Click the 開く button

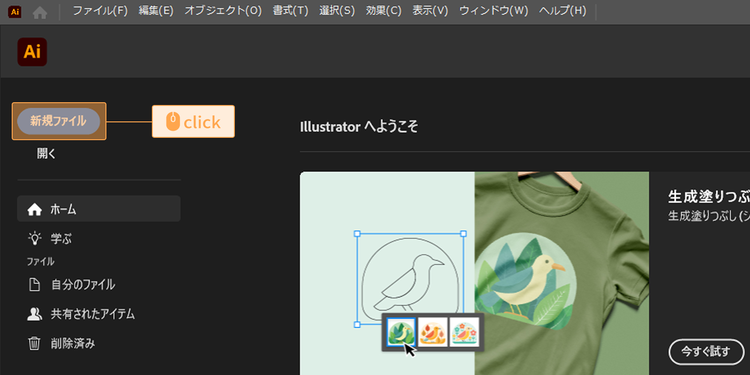tap(47, 154)
